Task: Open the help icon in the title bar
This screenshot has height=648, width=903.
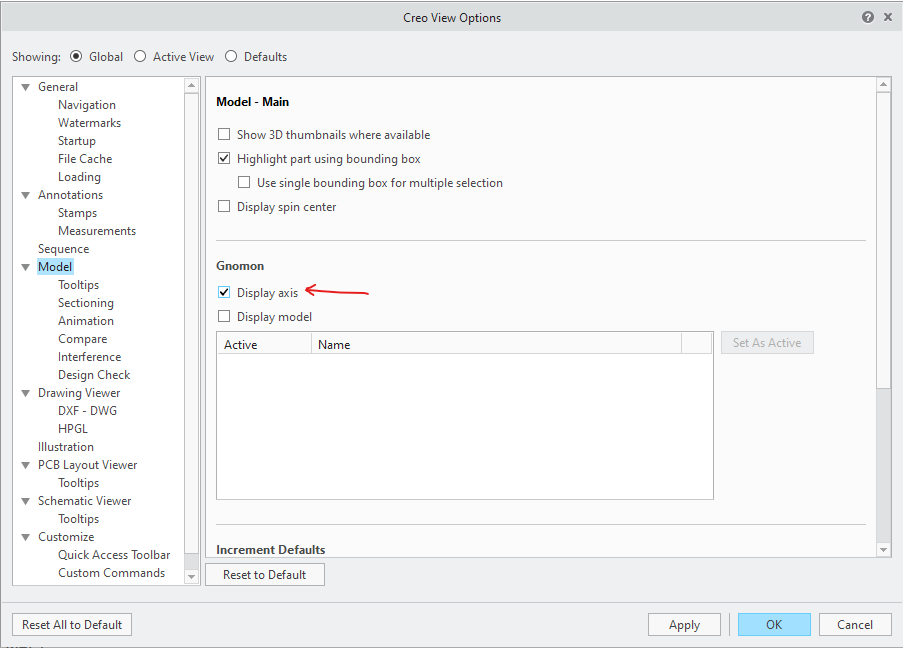Action: pyautogui.click(x=868, y=16)
